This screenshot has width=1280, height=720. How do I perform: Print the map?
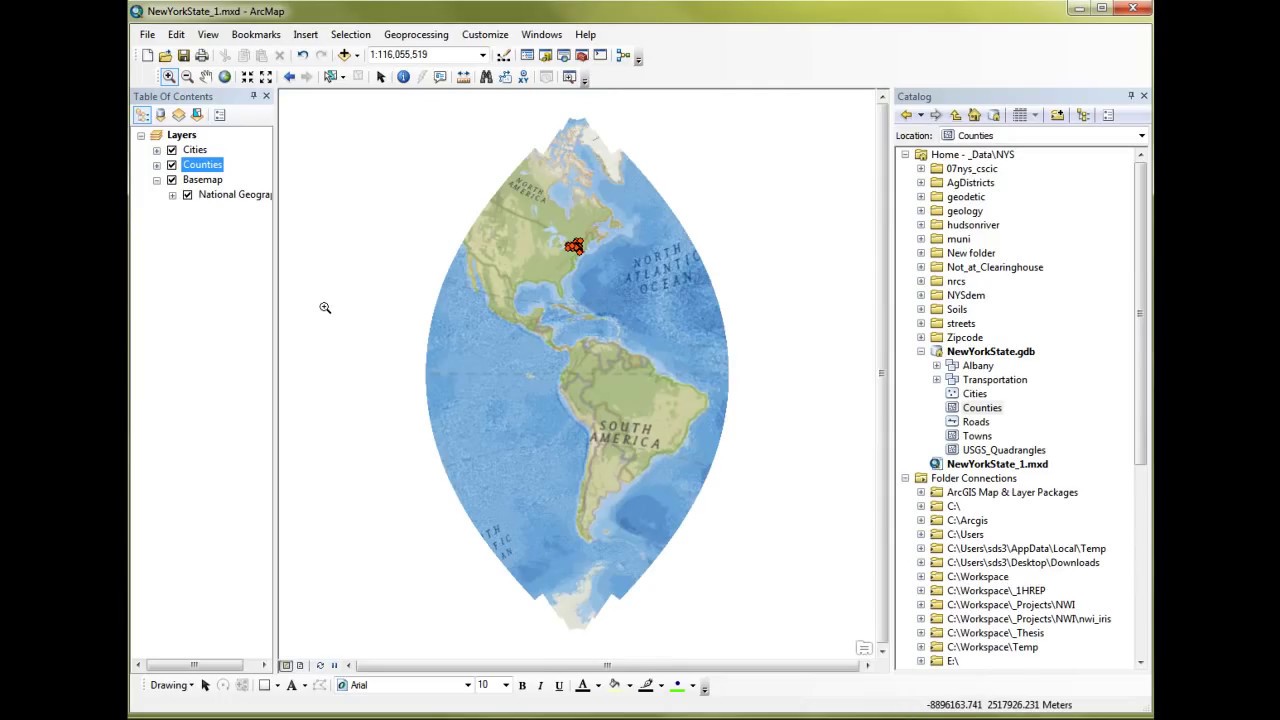point(202,55)
